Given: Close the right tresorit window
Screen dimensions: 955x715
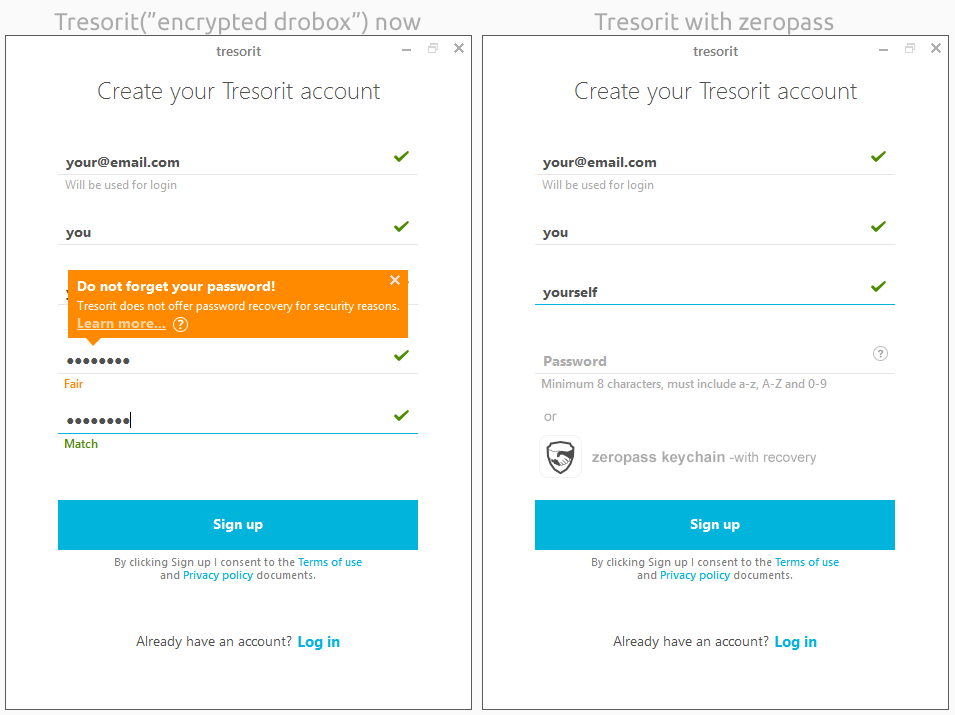Looking at the screenshot, I should (x=936, y=48).
